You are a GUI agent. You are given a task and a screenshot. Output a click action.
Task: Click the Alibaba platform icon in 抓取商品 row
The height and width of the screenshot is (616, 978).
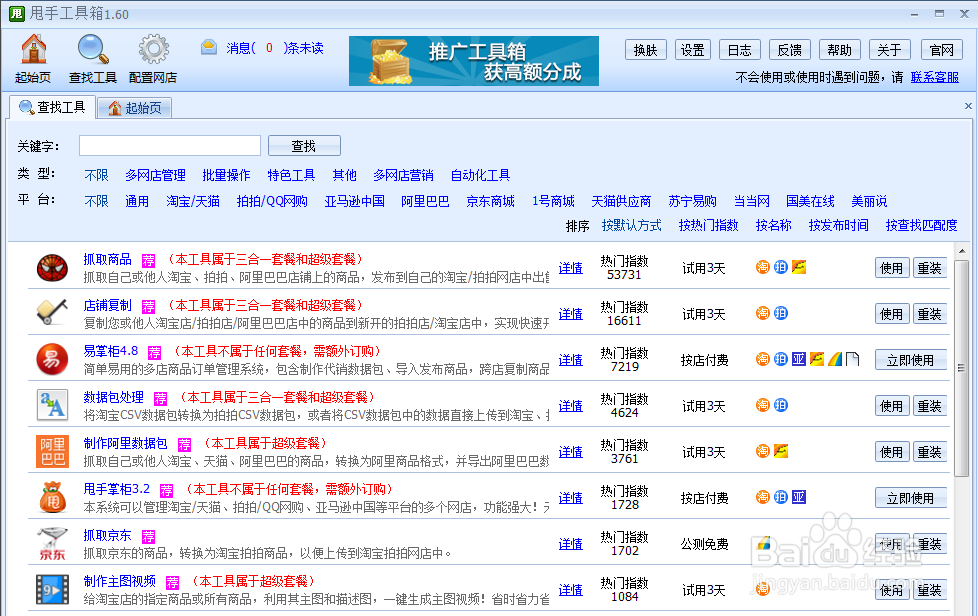pos(799,267)
